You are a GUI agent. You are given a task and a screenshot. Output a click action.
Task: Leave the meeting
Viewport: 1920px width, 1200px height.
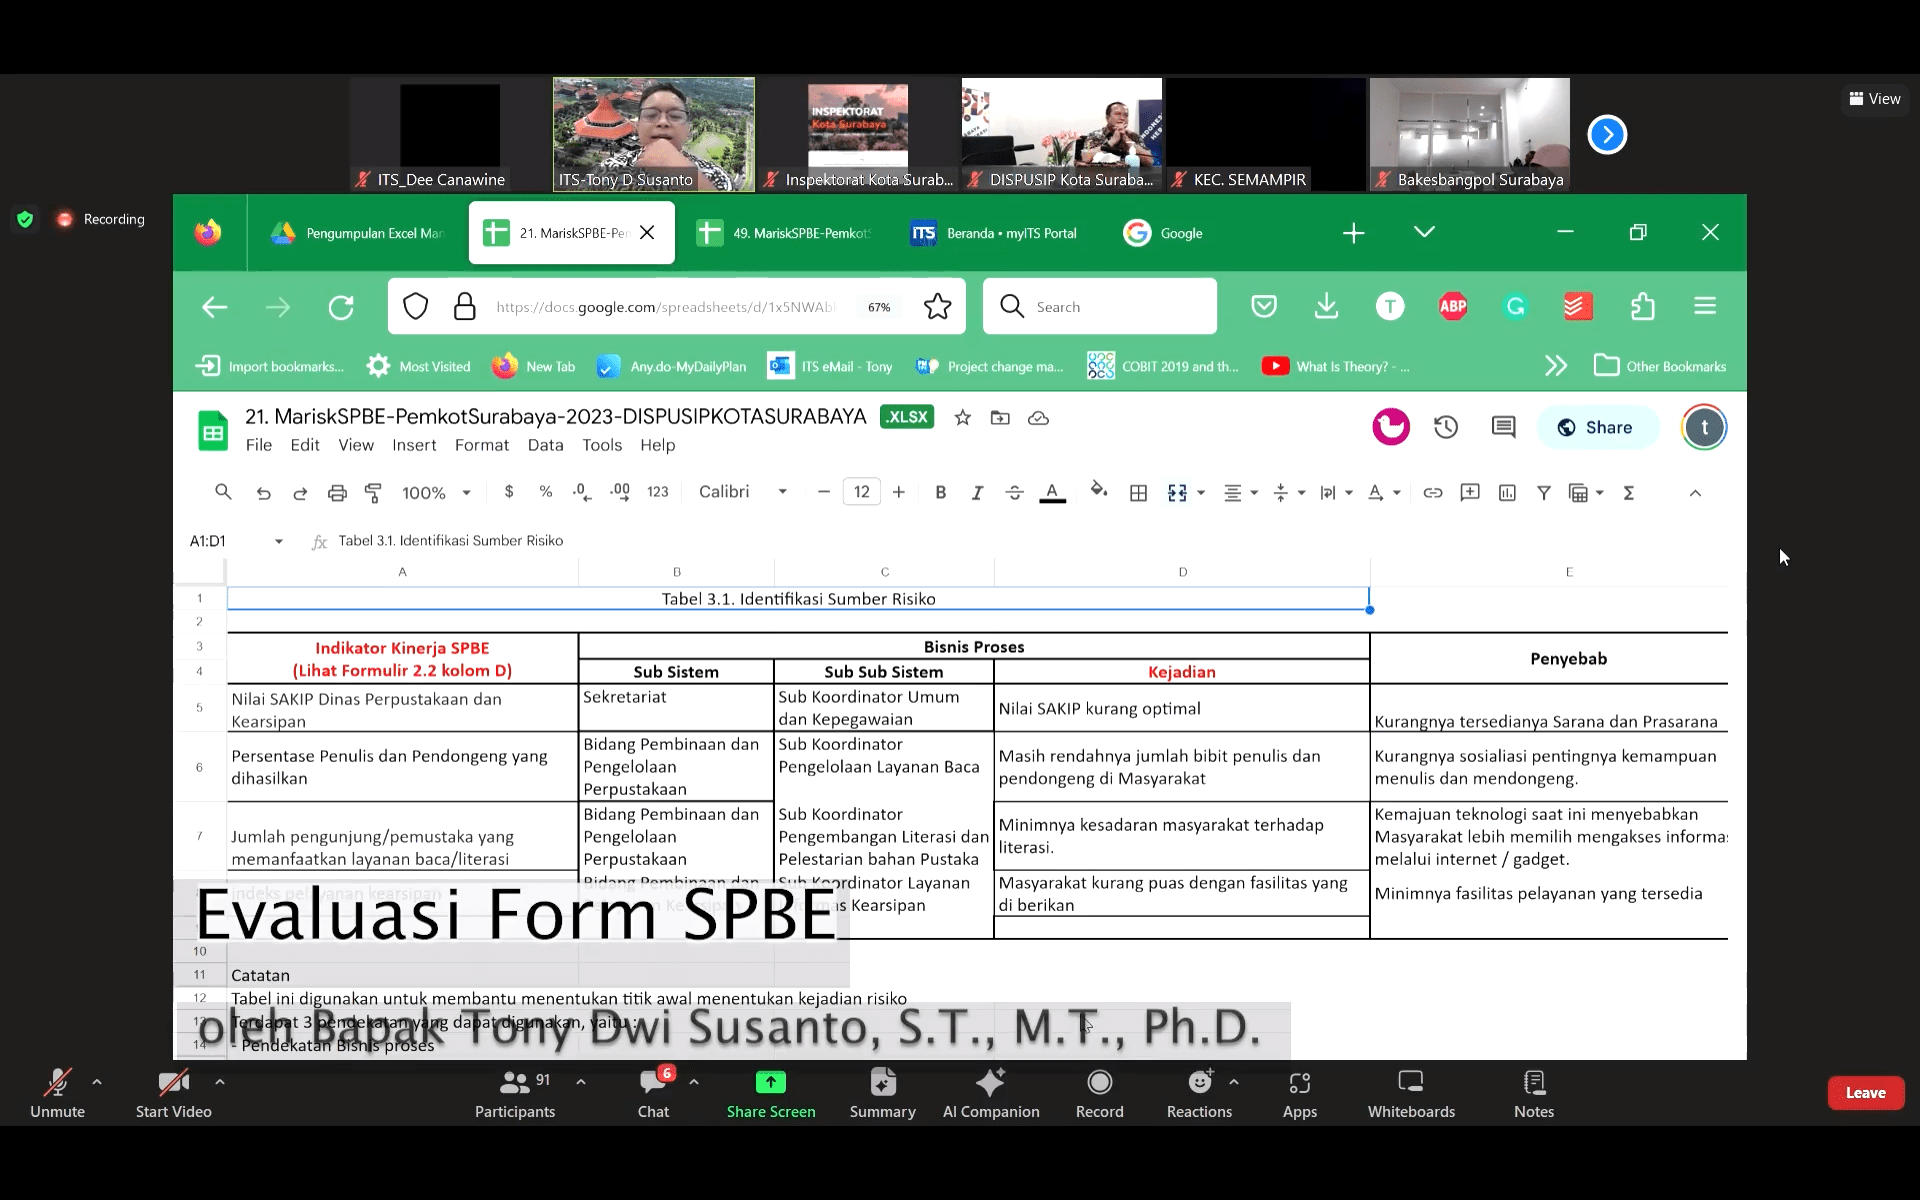[x=1865, y=1093]
